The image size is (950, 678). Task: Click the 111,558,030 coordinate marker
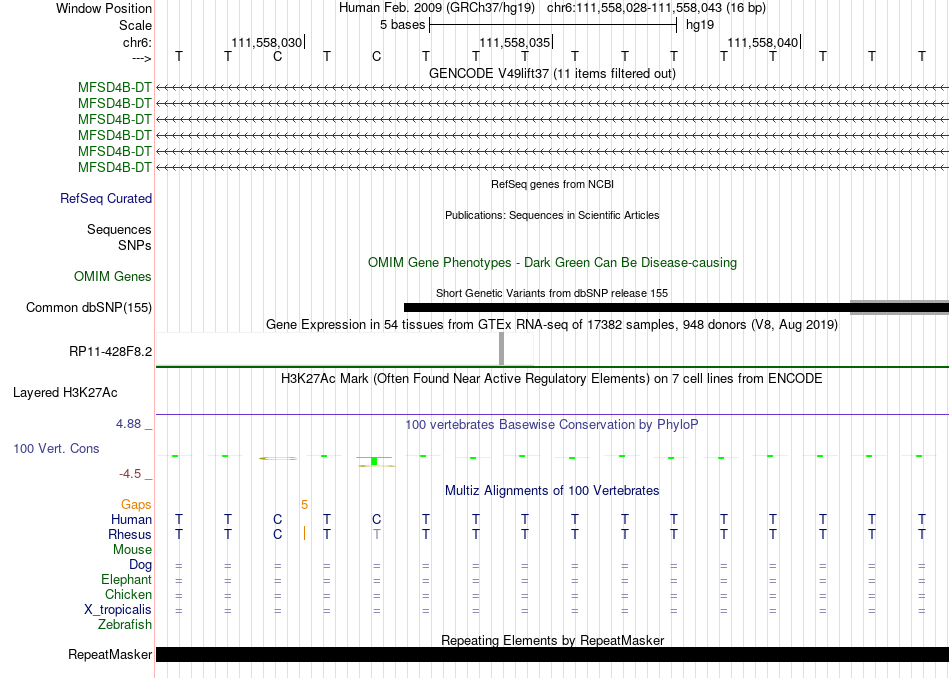coord(267,42)
